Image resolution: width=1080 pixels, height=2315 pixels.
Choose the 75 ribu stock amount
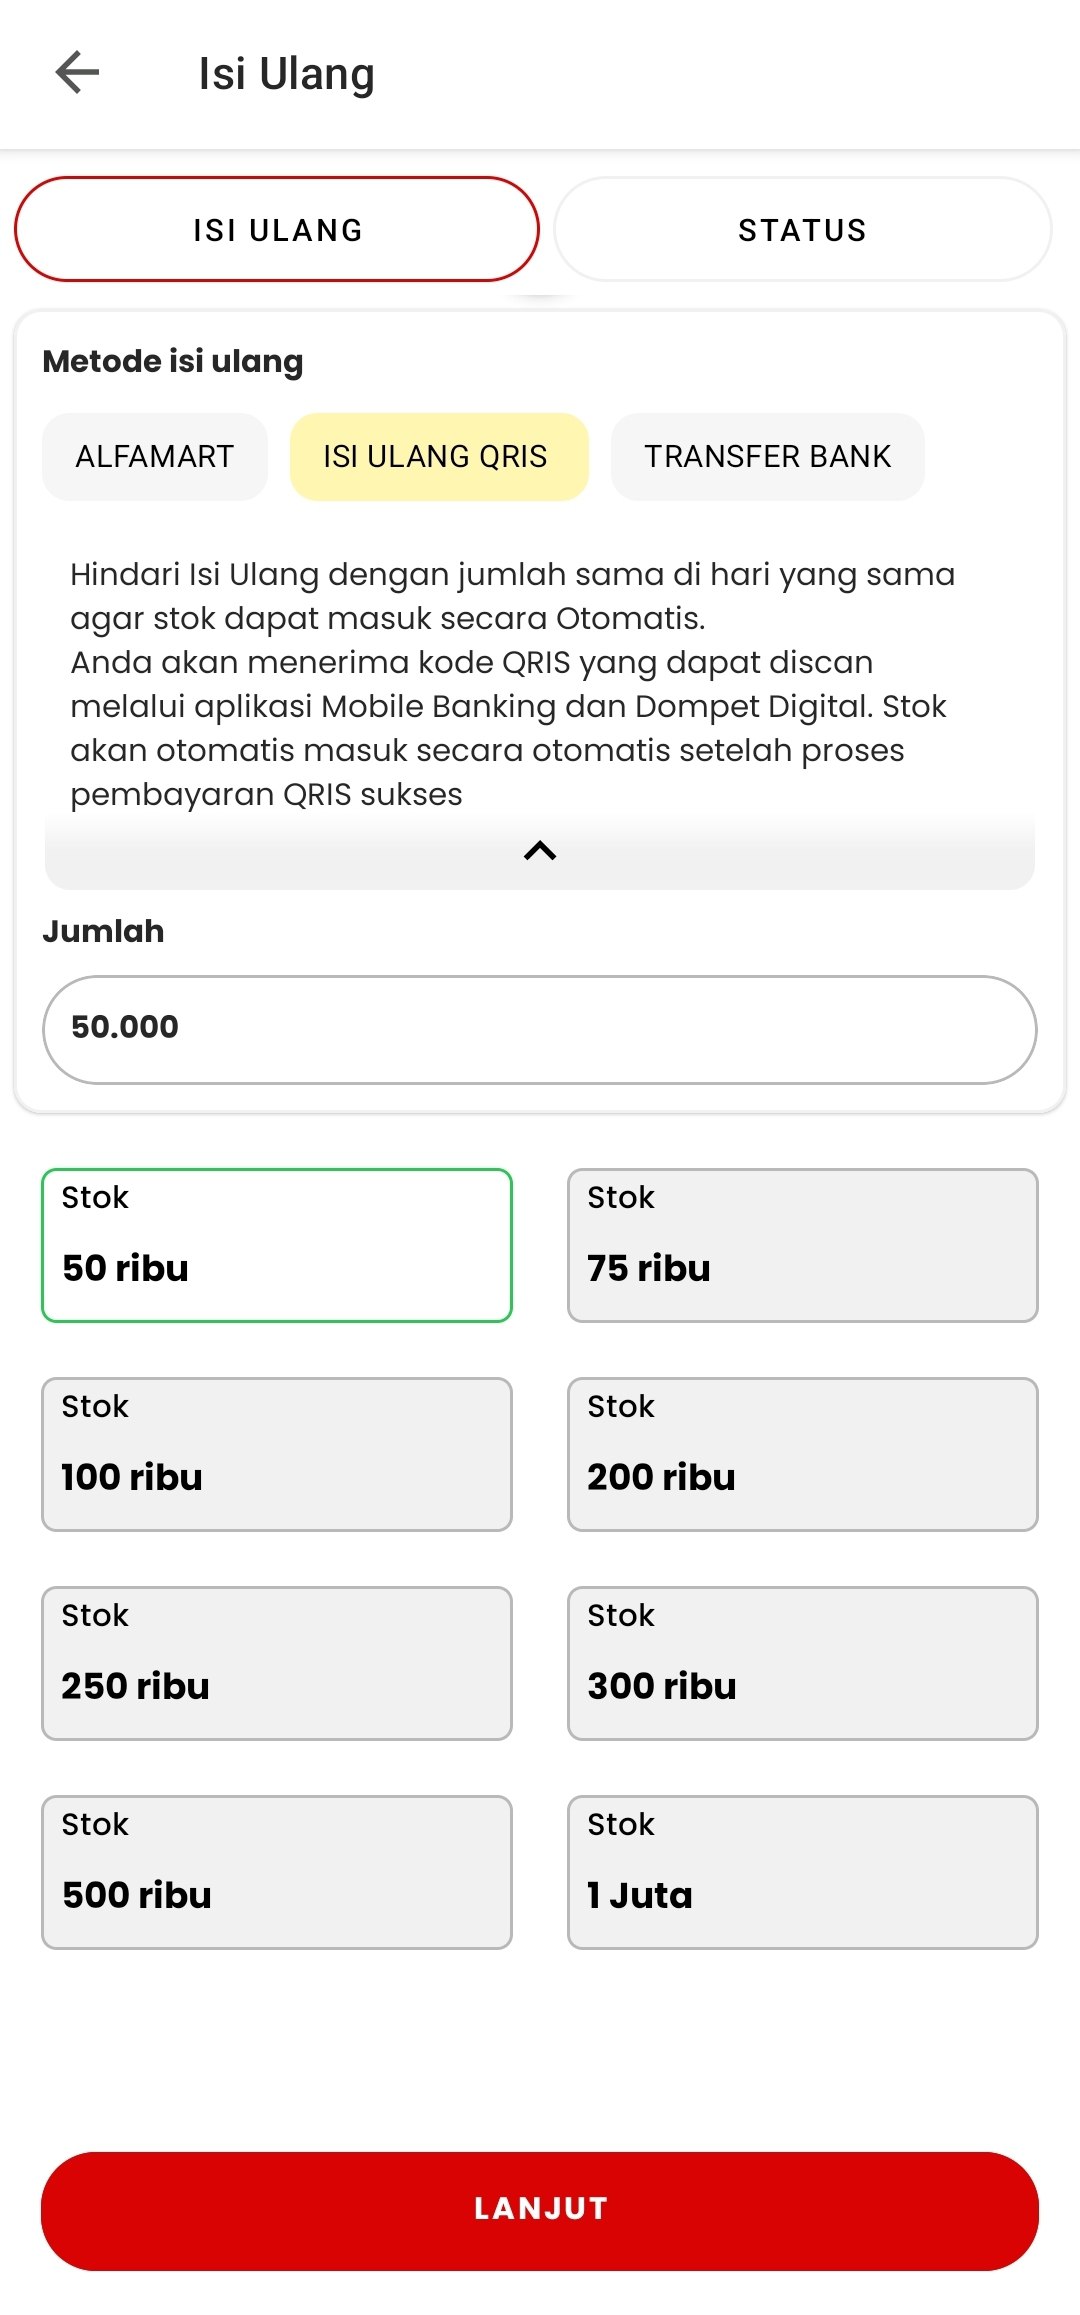pyautogui.click(x=803, y=1244)
